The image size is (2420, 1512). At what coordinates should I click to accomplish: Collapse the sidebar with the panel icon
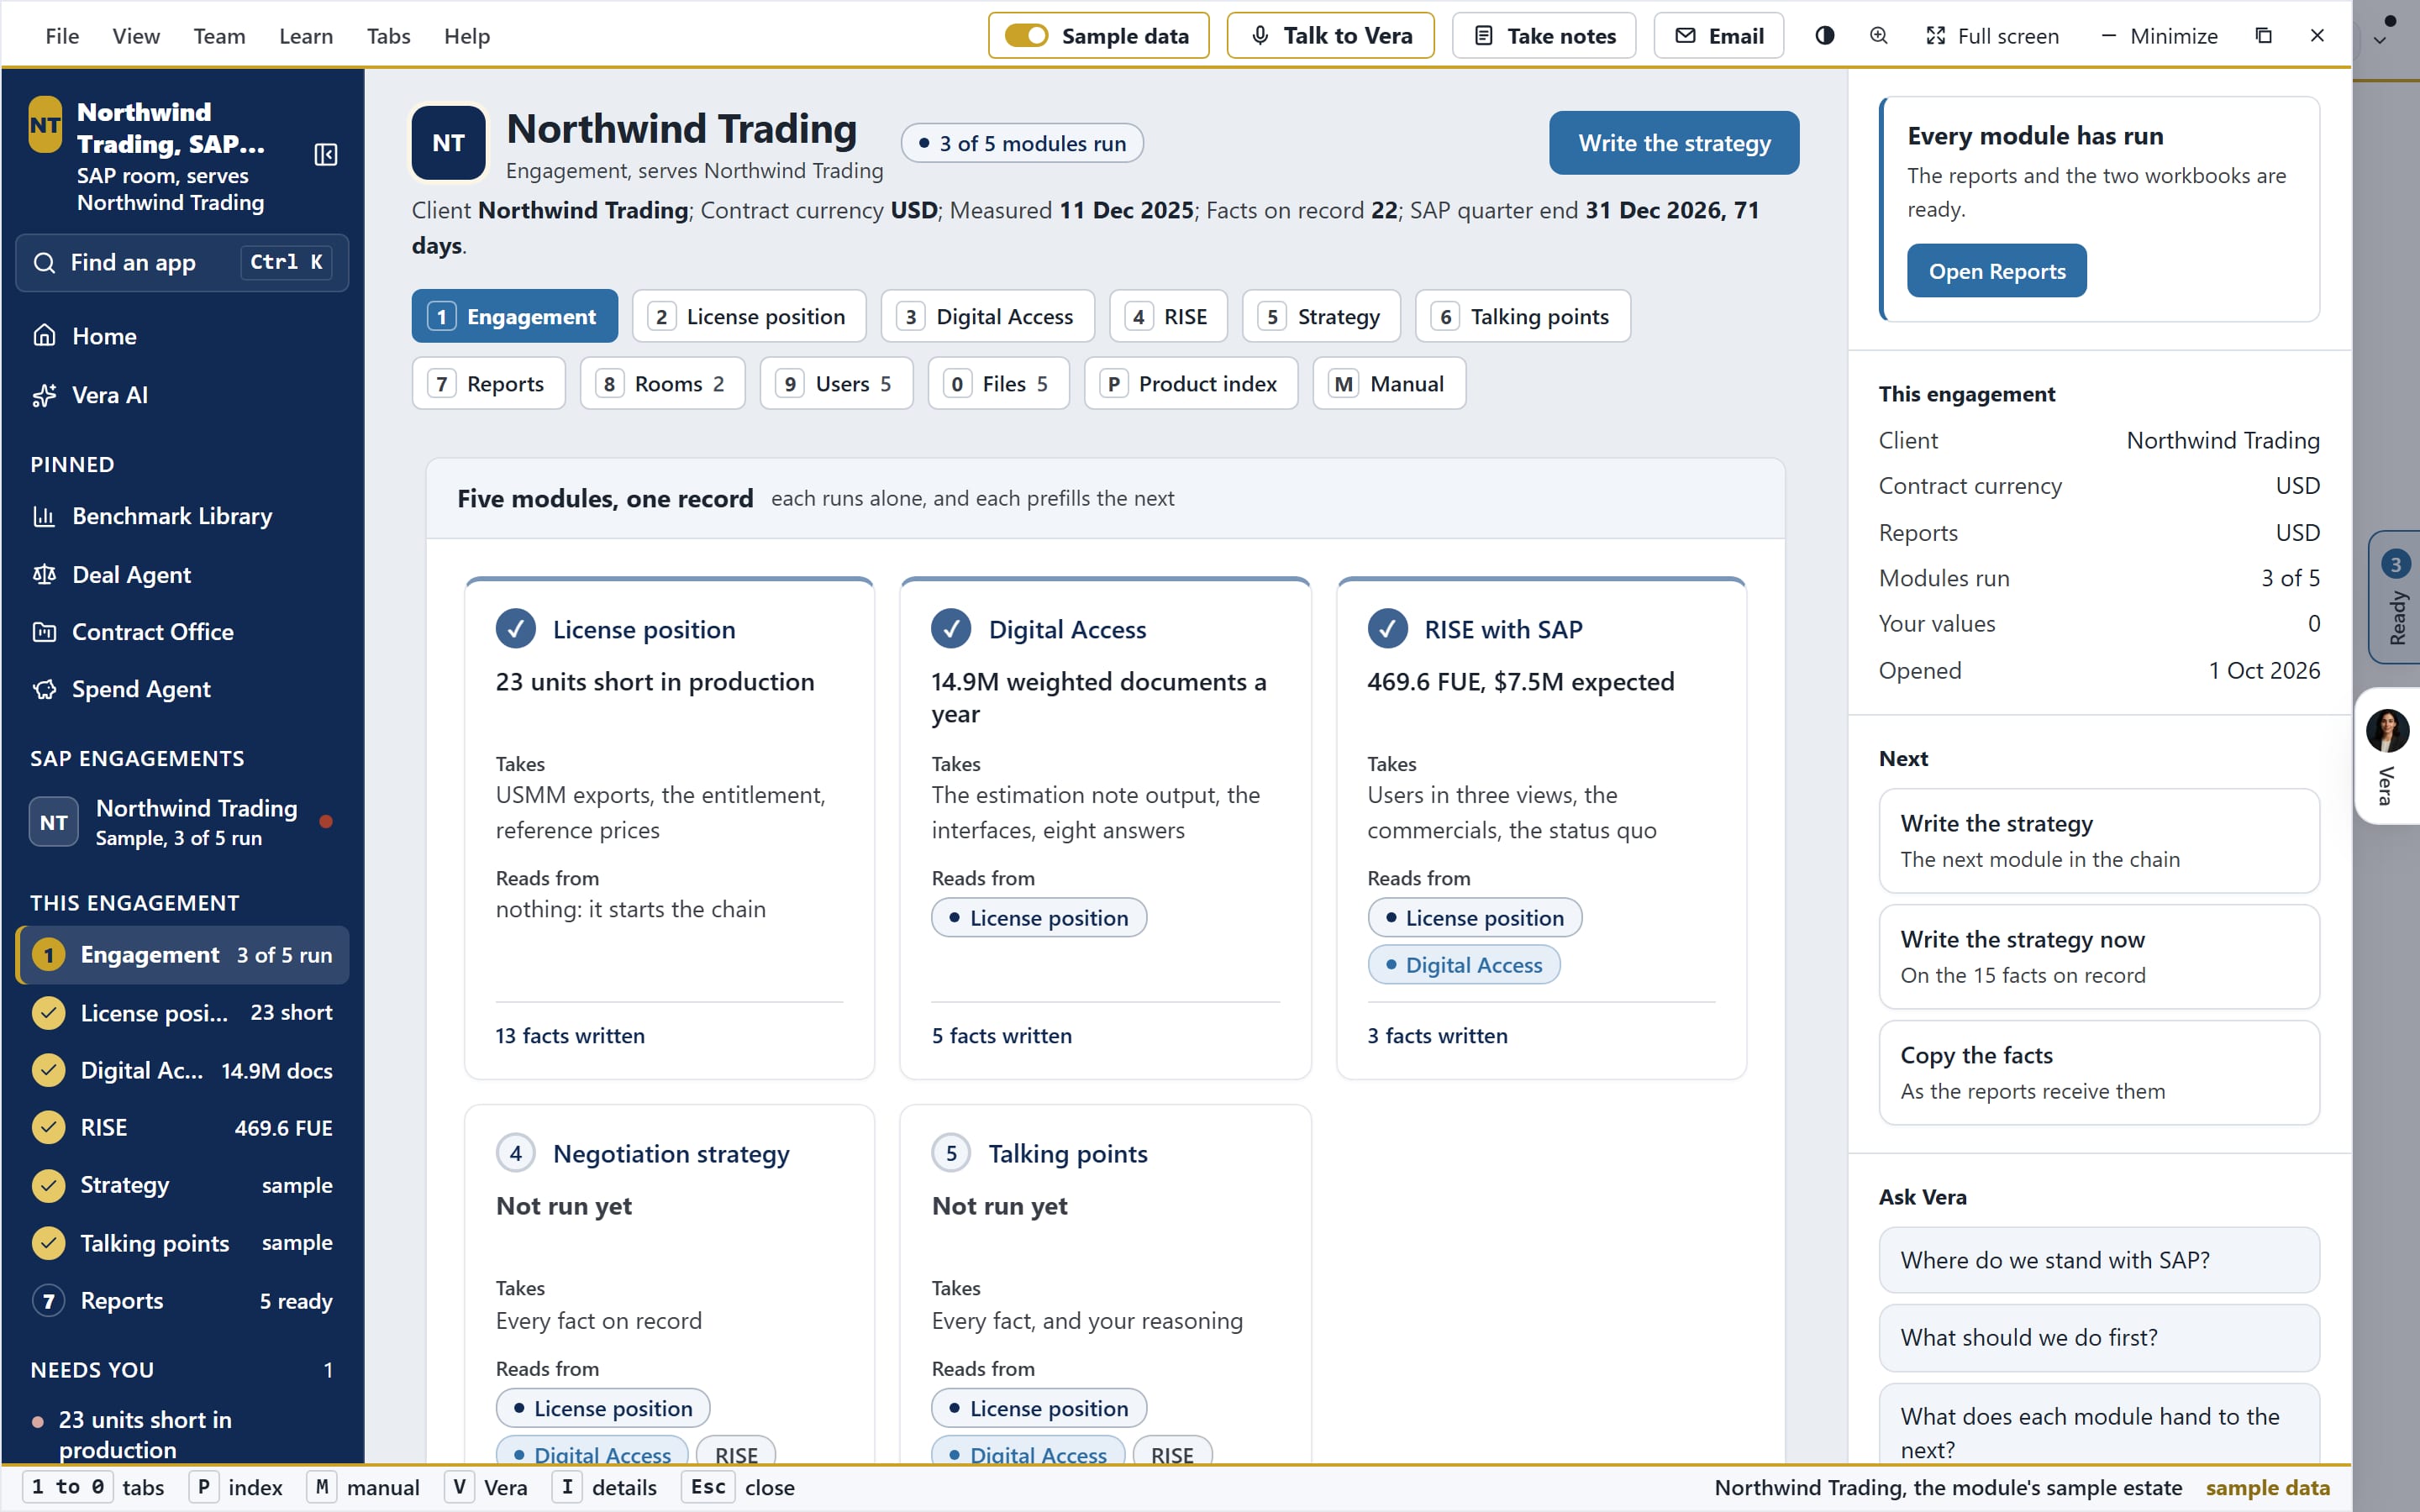coord(326,154)
